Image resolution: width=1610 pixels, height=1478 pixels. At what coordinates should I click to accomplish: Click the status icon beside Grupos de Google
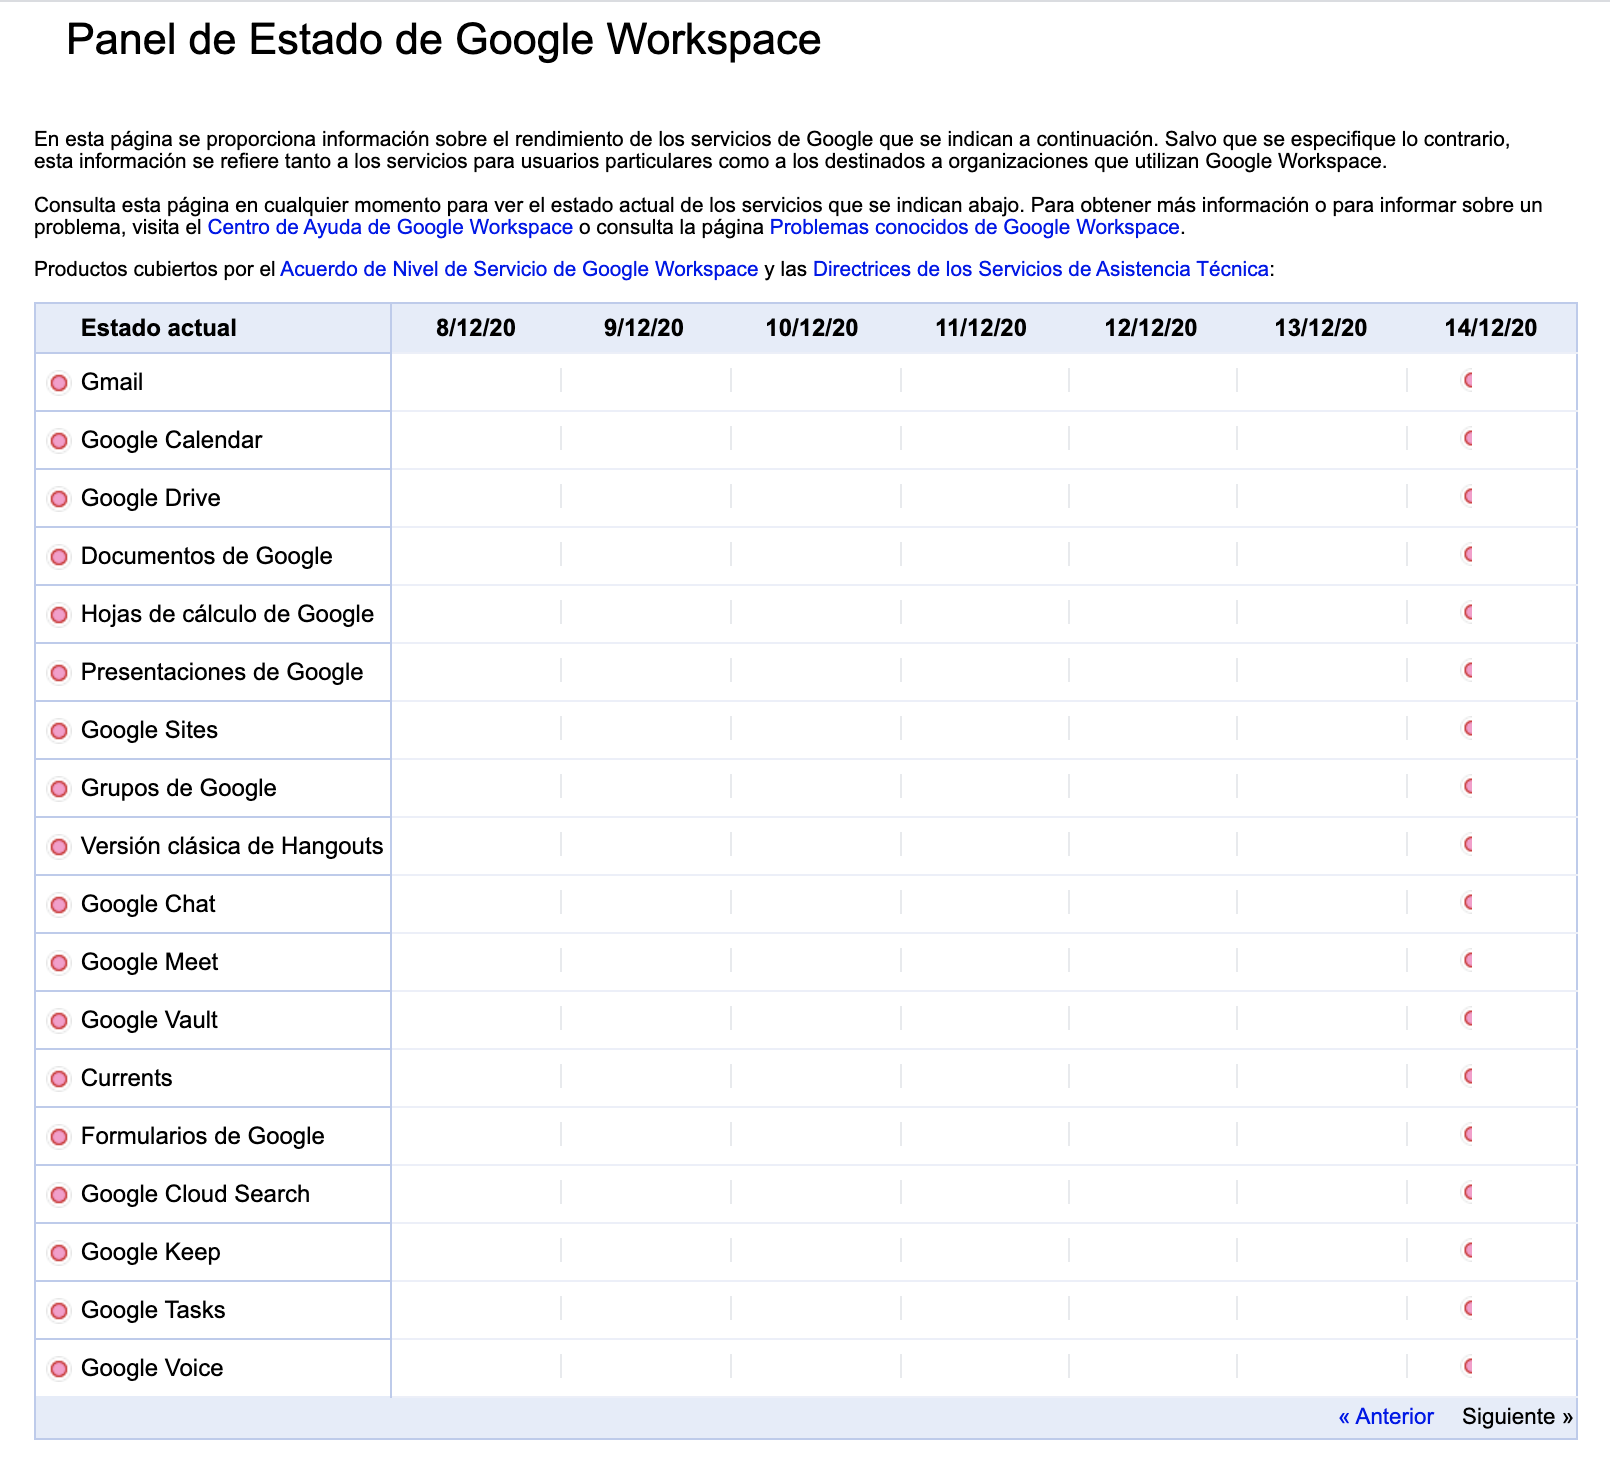[59, 789]
